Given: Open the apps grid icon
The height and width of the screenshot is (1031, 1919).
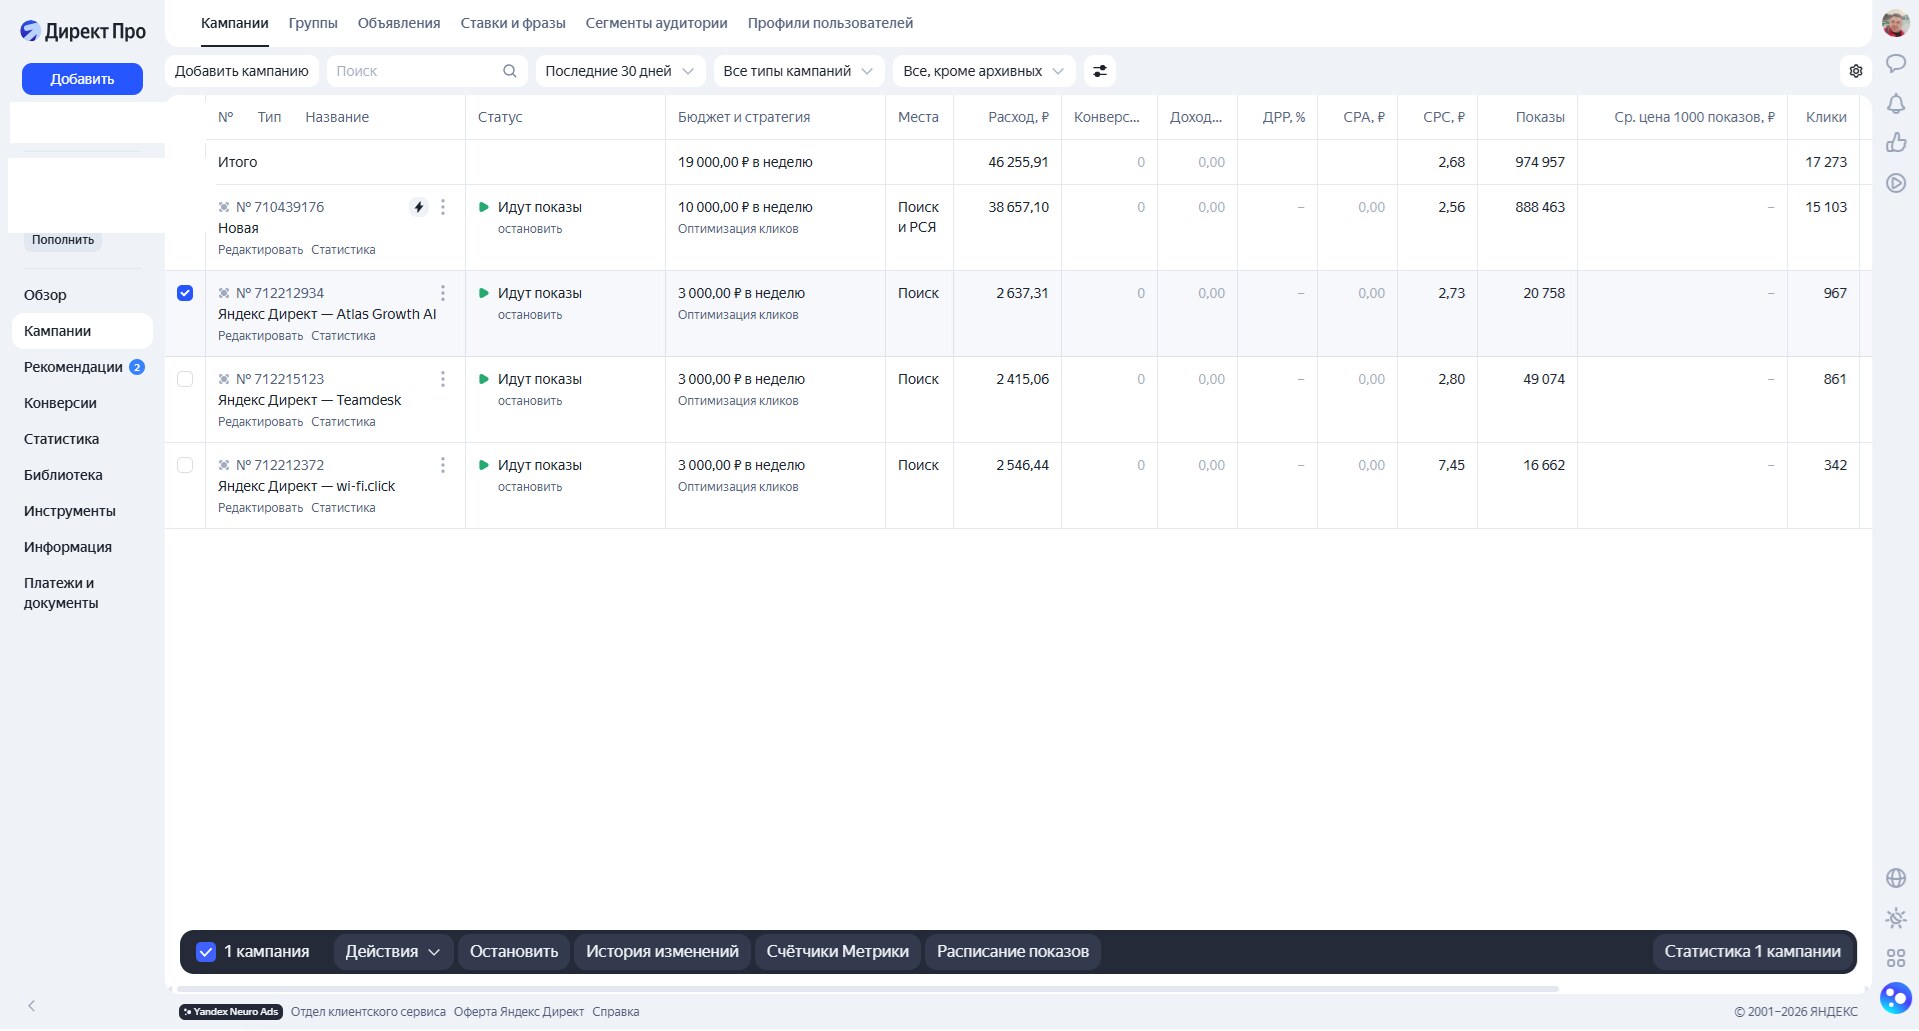Looking at the screenshot, I should pos(1895,958).
